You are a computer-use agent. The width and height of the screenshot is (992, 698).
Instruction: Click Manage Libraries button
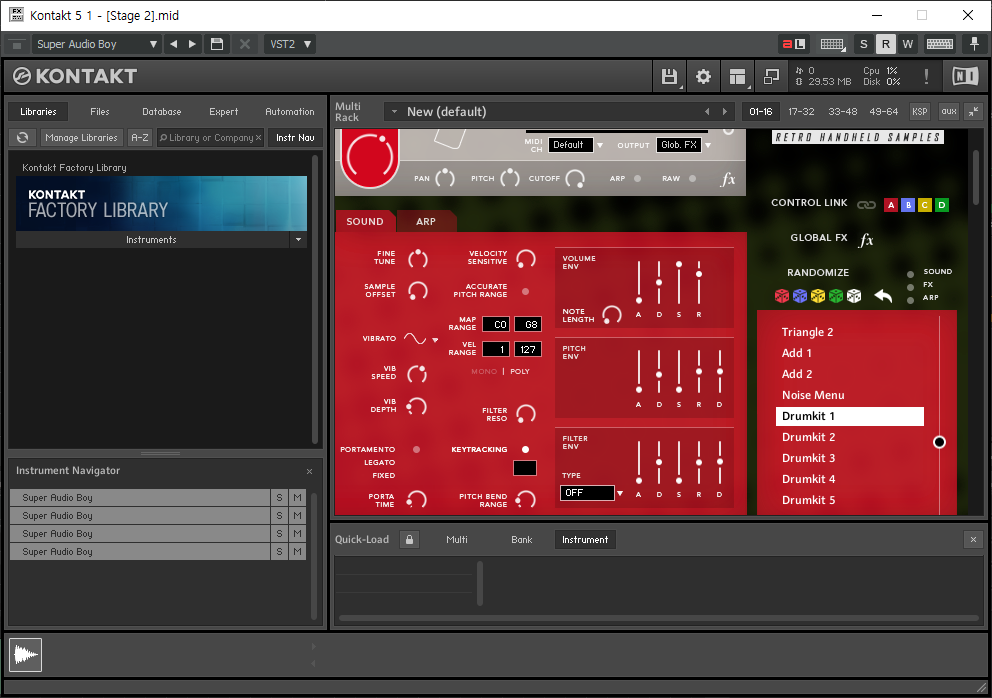click(82, 137)
